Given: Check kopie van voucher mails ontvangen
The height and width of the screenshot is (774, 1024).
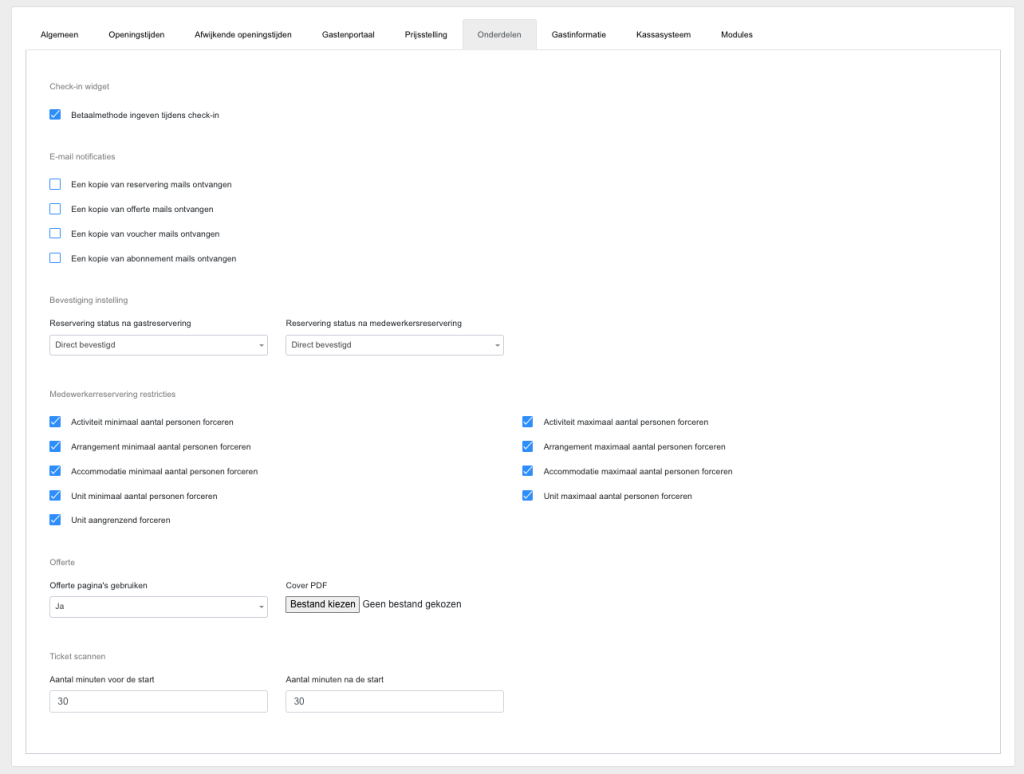Looking at the screenshot, I should click(55, 233).
